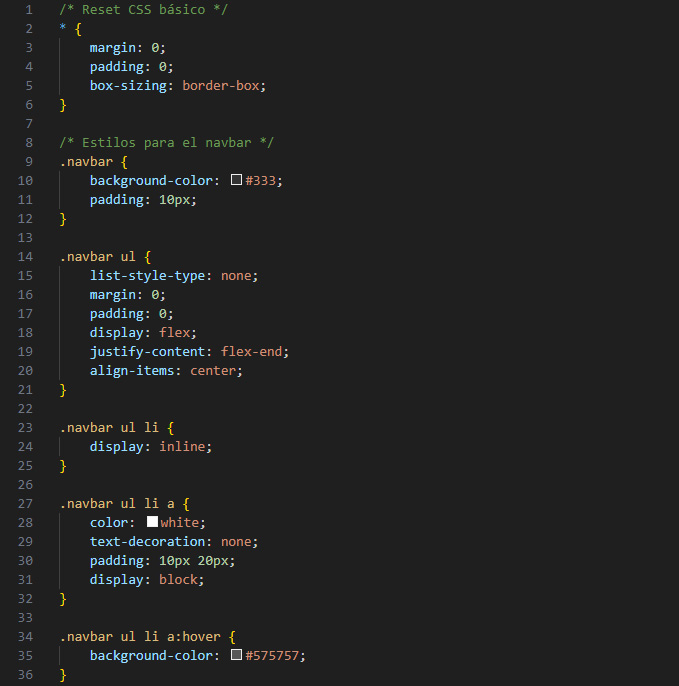This screenshot has width=679, height=686.
Task: Place cursor on 'align-items' property
Action: point(131,371)
